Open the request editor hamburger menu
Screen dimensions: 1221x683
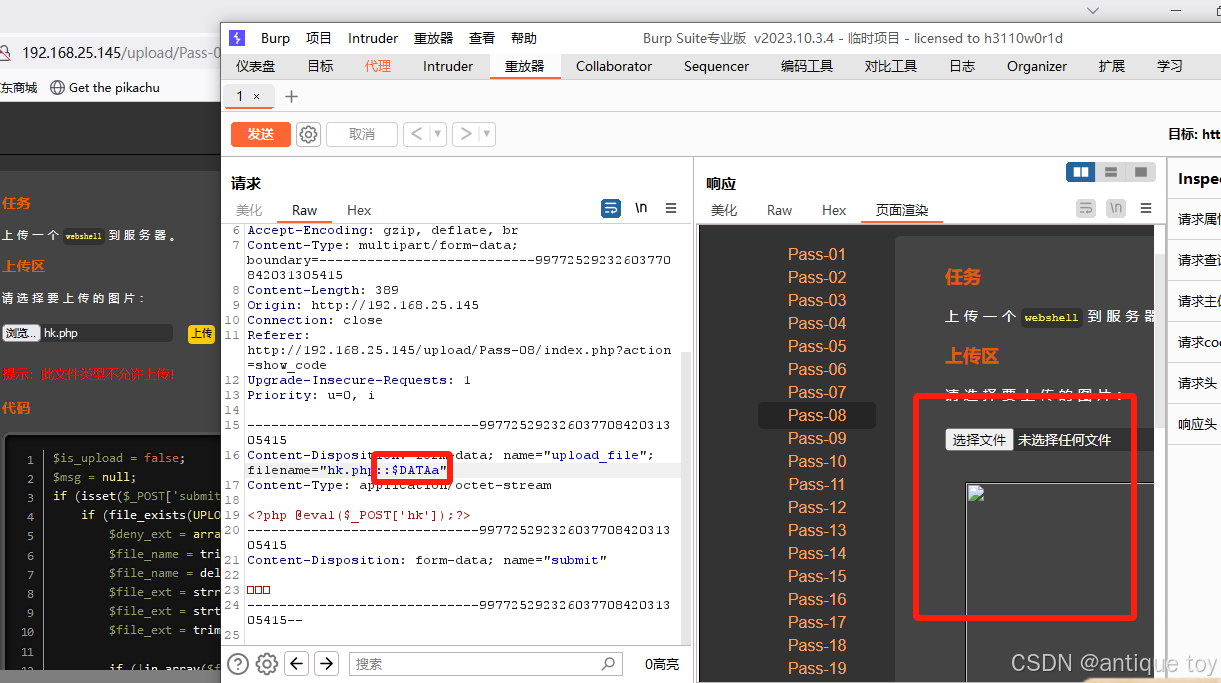click(x=671, y=208)
